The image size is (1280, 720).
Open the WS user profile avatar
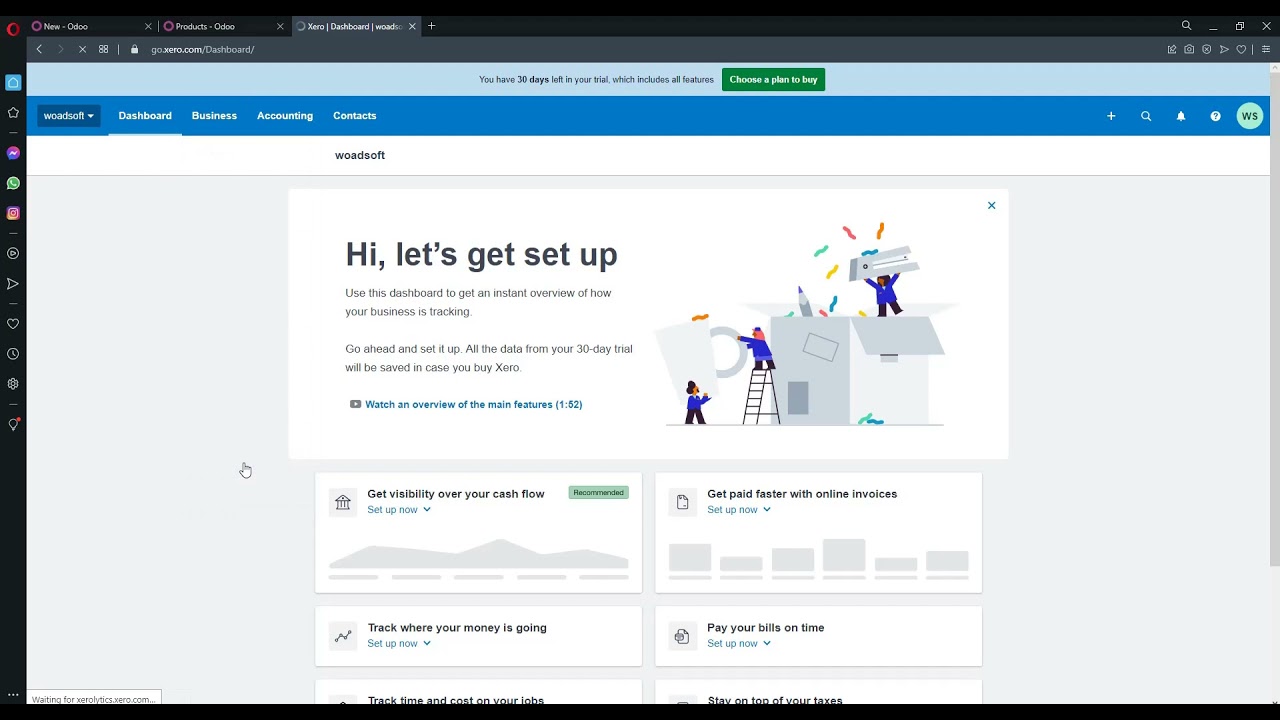pyautogui.click(x=1250, y=116)
